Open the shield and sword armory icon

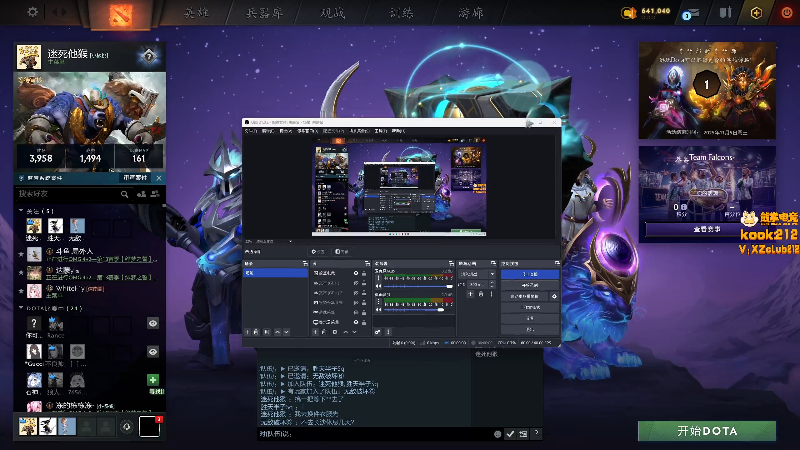click(725, 13)
